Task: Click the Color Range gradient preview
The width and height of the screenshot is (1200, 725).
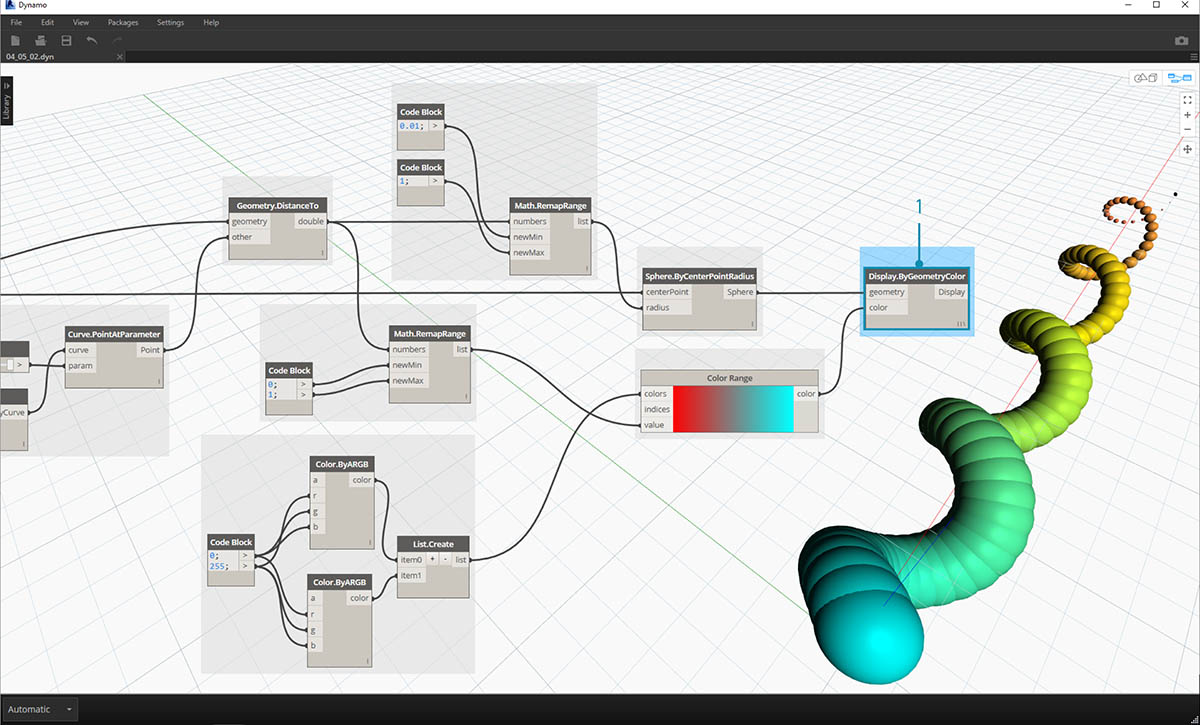Action: (x=732, y=409)
